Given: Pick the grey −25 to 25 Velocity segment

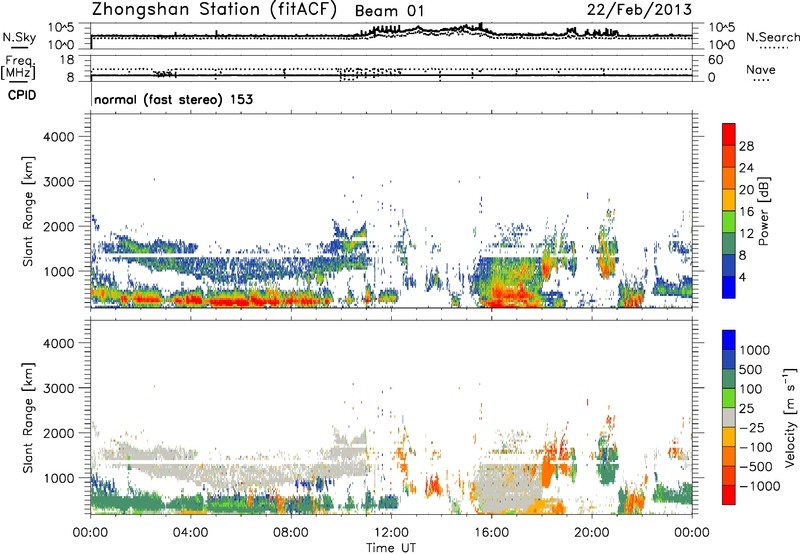Looking at the screenshot, I should tap(729, 418).
